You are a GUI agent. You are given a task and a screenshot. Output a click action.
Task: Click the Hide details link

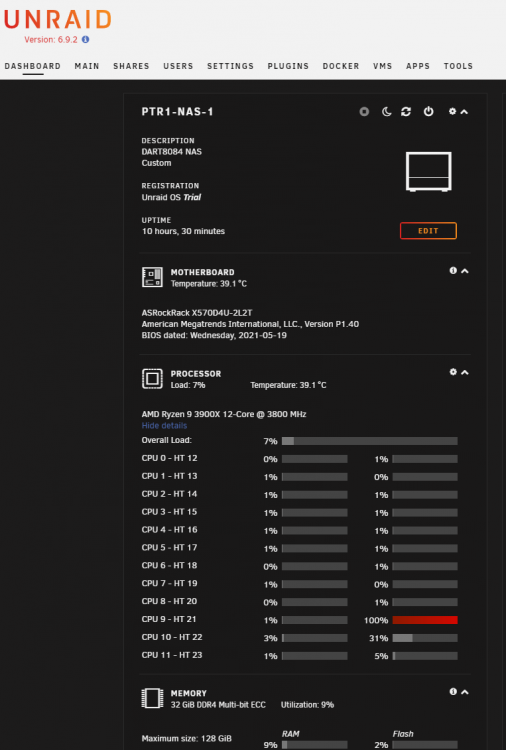[x=164, y=426]
